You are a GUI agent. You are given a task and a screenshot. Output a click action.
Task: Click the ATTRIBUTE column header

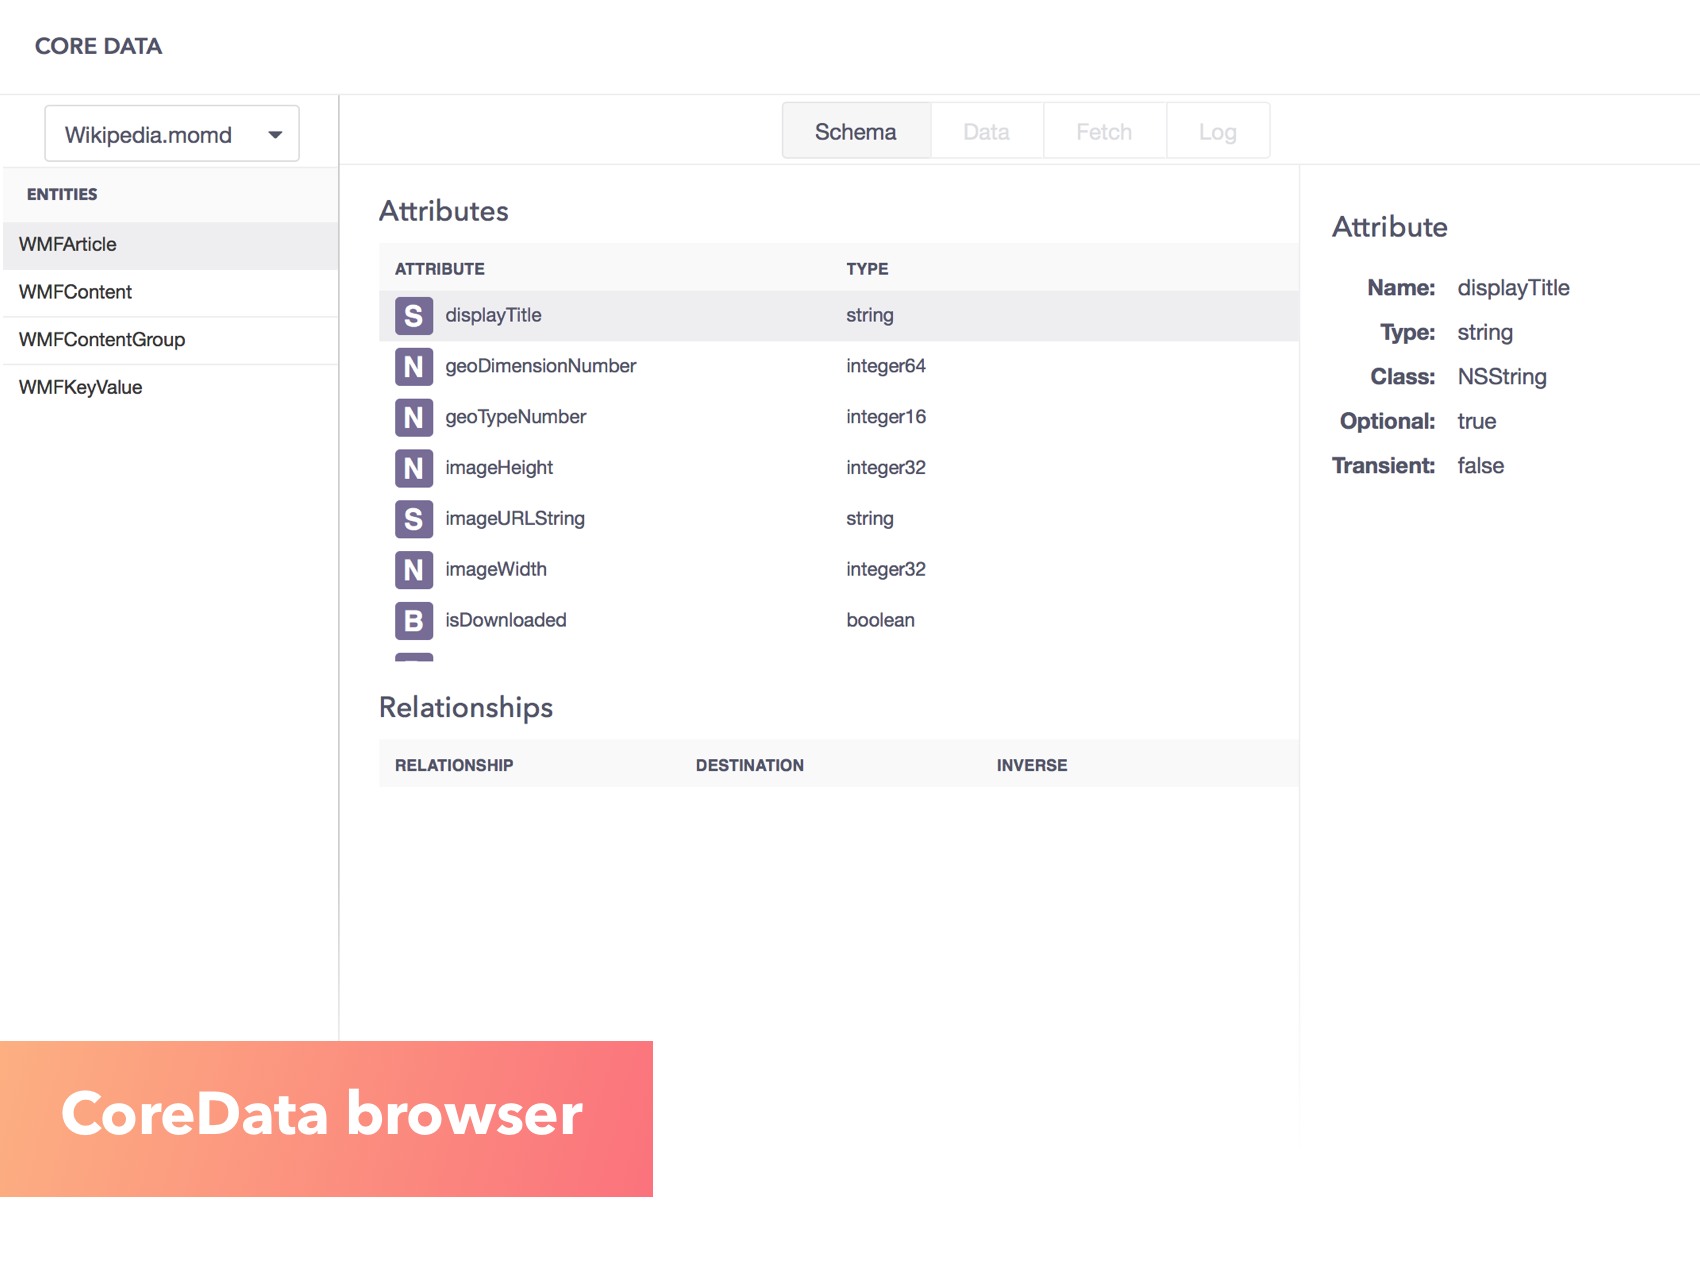coord(440,269)
